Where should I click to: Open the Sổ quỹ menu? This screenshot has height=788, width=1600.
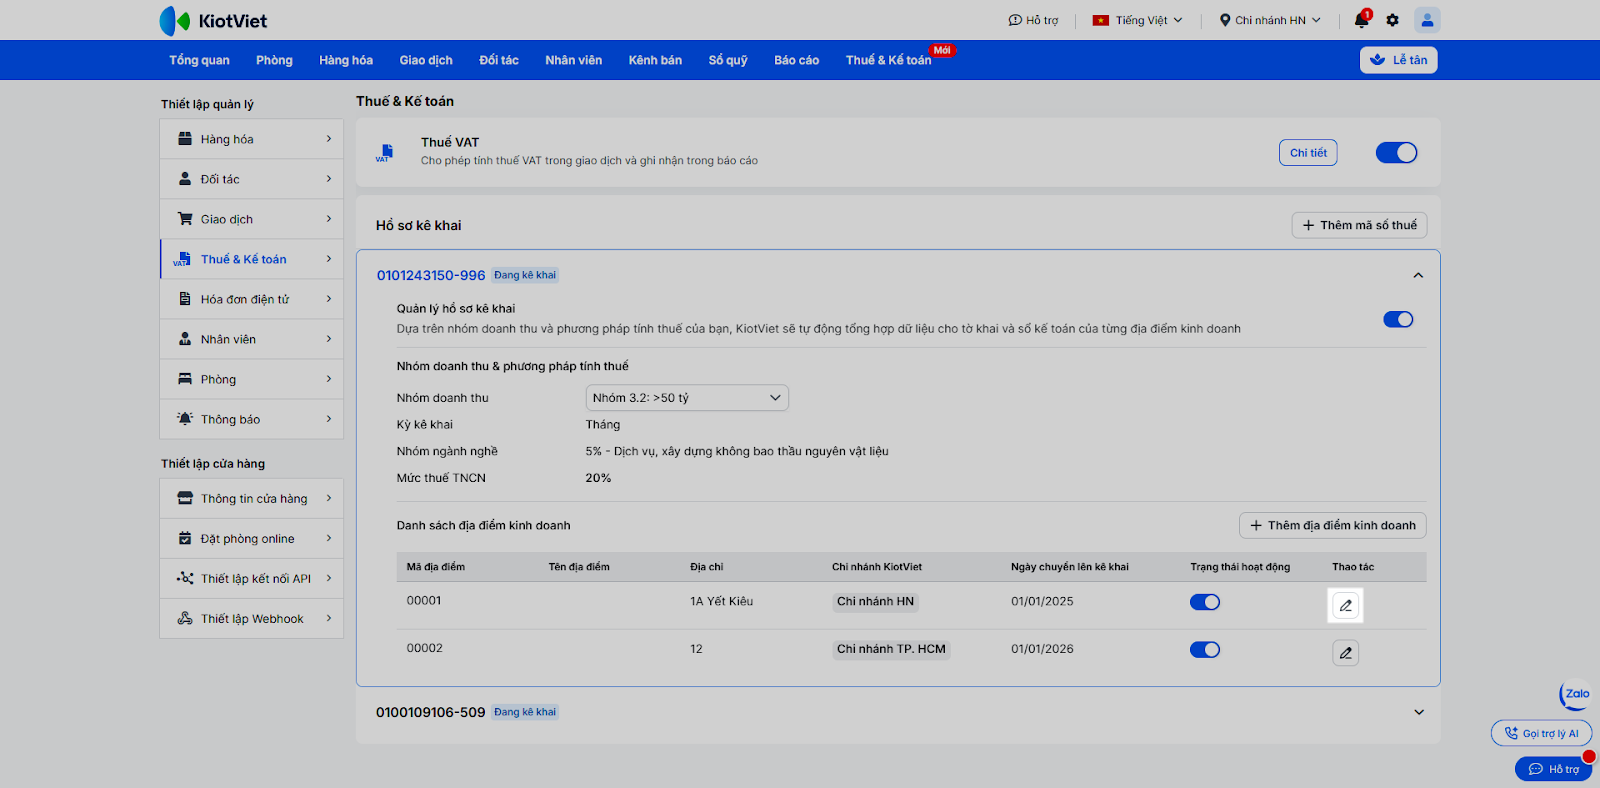pos(728,60)
